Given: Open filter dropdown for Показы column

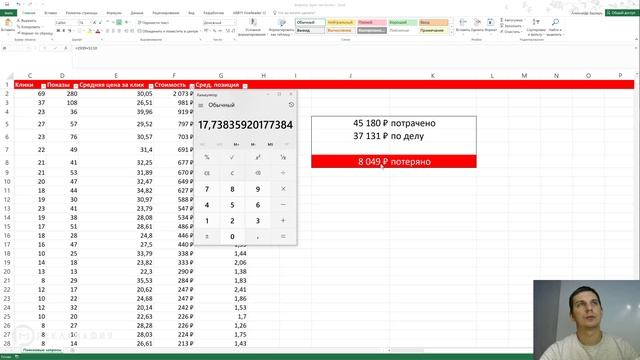Looking at the screenshot, I should pos(76,86).
